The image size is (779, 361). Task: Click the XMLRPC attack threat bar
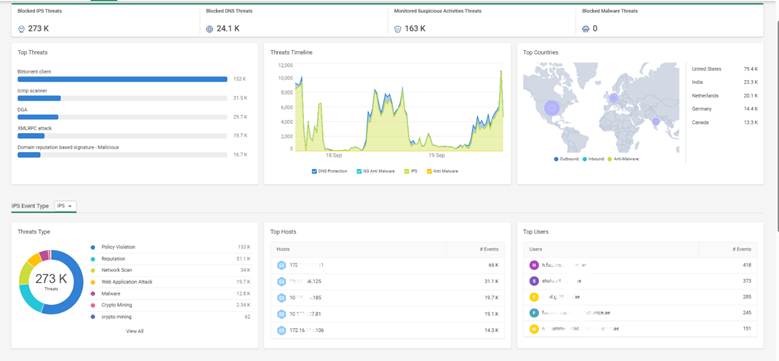[x=31, y=136]
